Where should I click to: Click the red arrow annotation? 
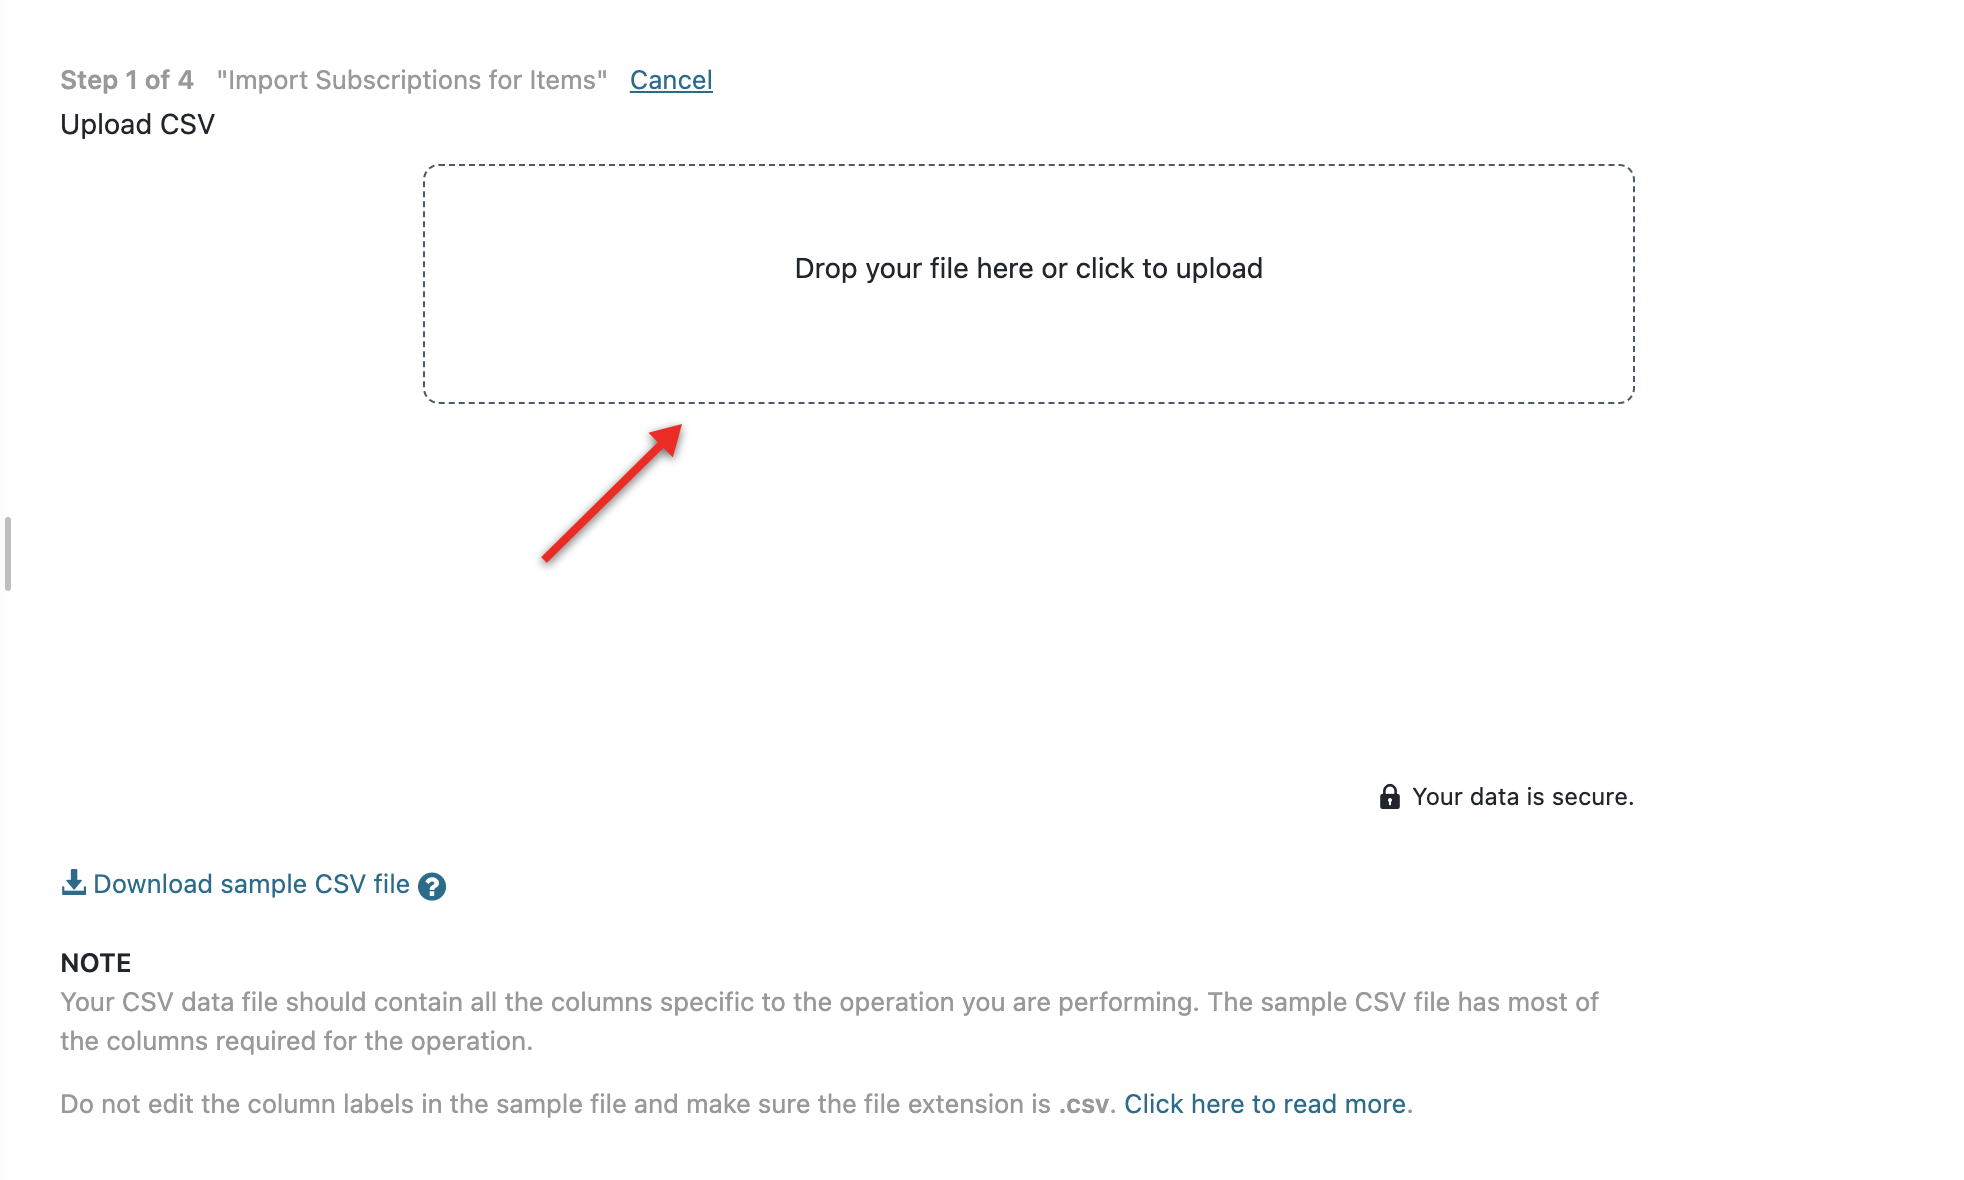611,492
